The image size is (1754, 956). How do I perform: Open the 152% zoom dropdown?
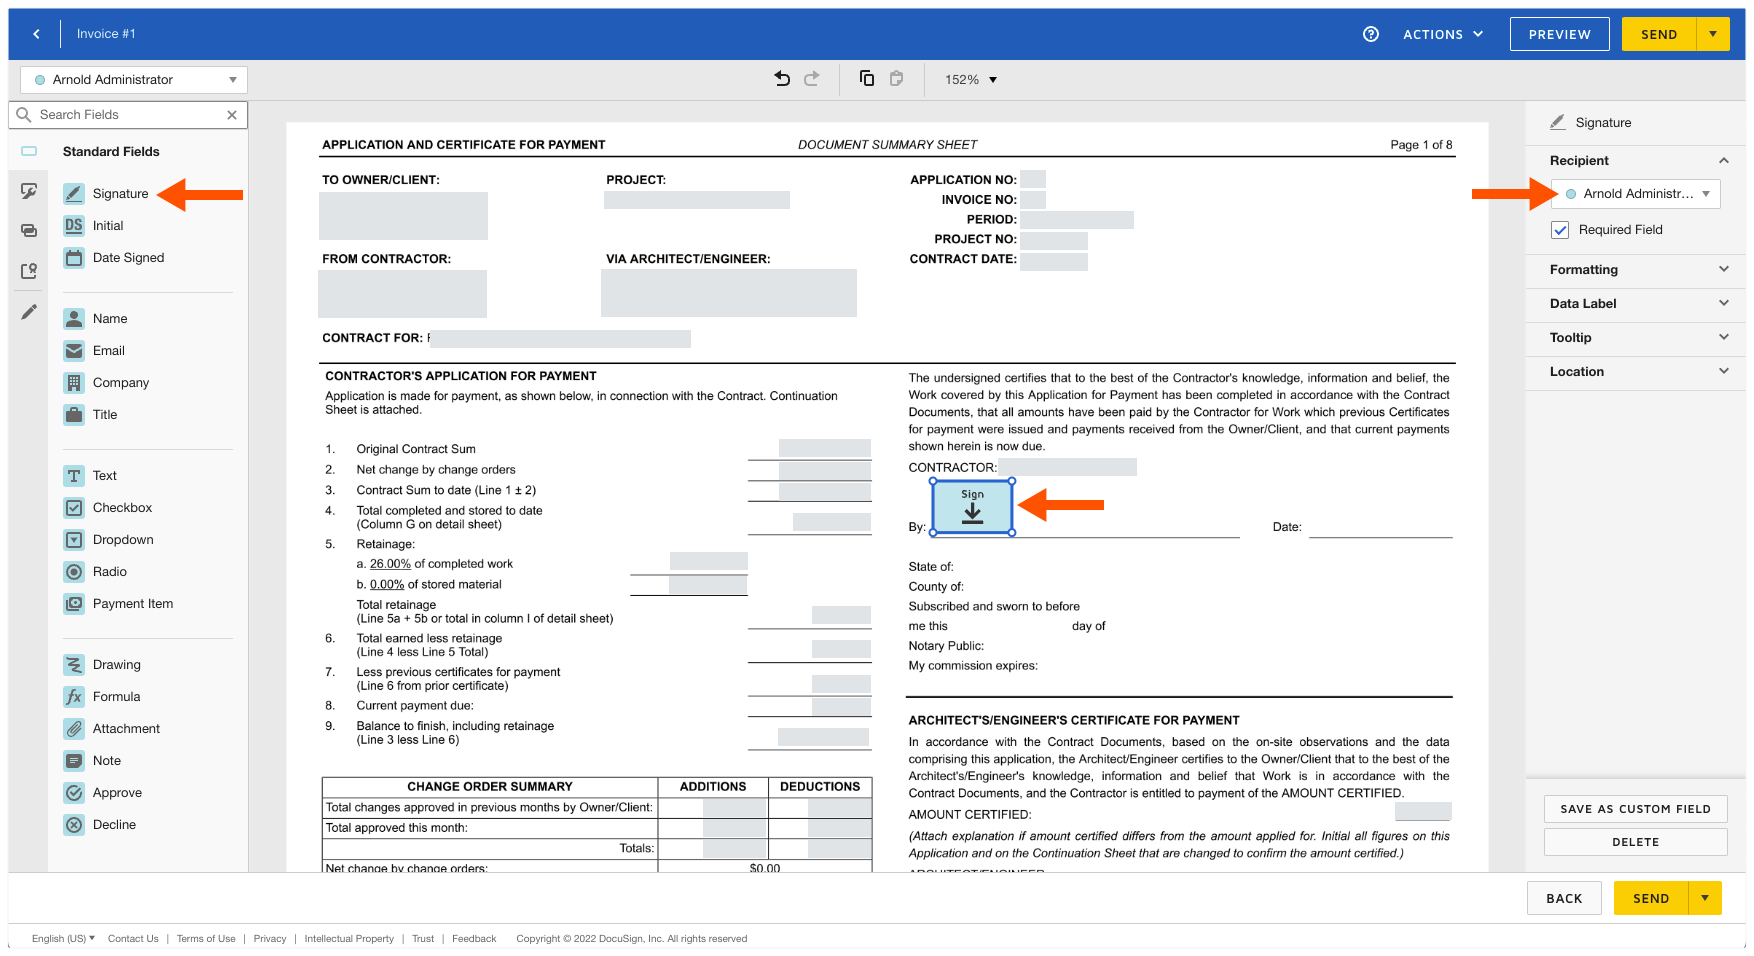tap(971, 80)
